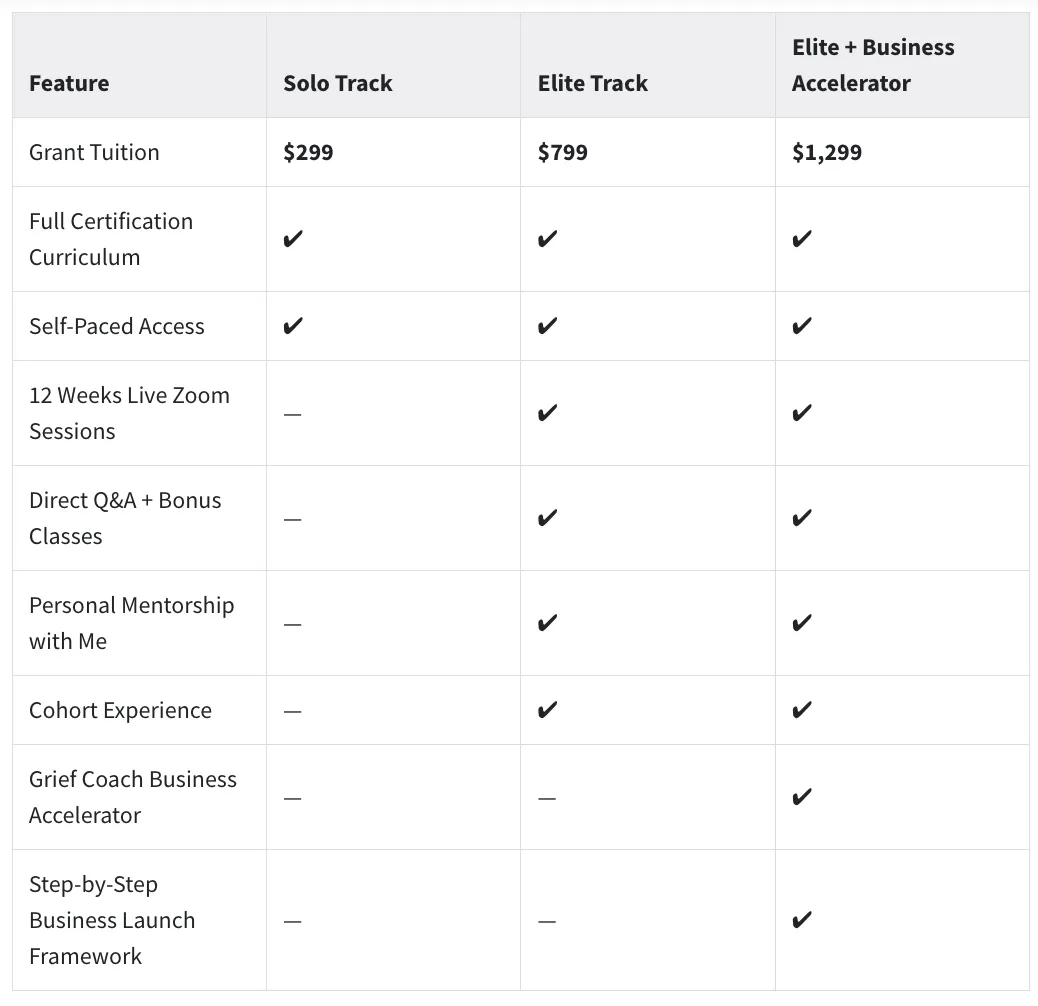Screen dimensions: 1038x1006
Task: Click Elite Track checkmark for Personal Mentorship
Action: (x=547, y=623)
